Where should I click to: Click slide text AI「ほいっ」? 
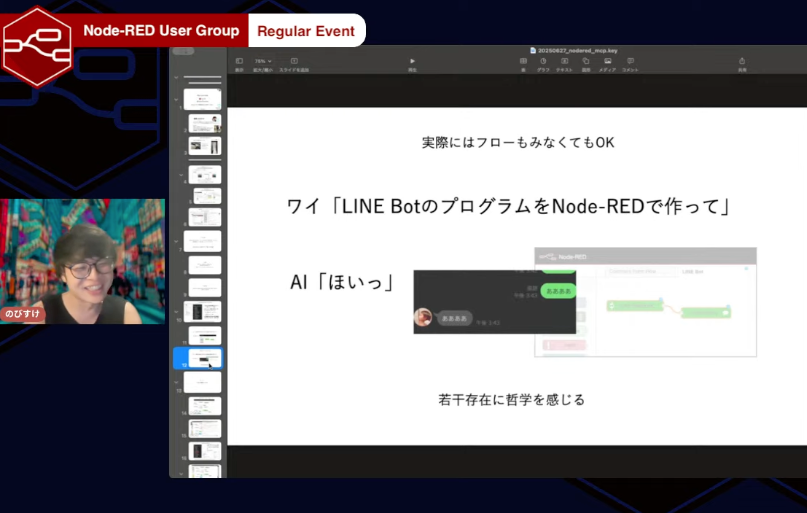click(x=342, y=281)
